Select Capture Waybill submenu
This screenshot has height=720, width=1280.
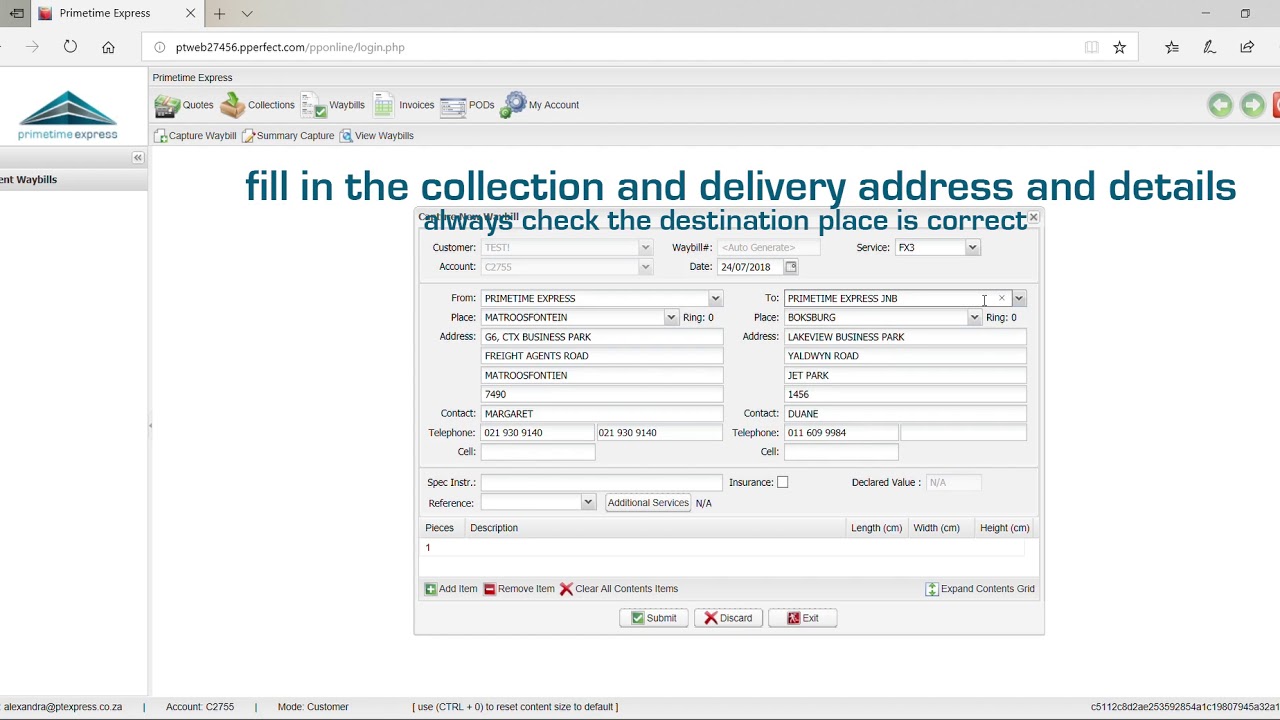pos(195,136)
